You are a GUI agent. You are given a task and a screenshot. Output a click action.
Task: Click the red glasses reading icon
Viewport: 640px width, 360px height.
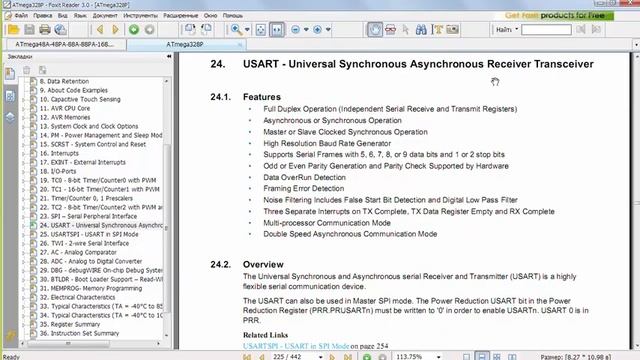(x=391, y=29)
